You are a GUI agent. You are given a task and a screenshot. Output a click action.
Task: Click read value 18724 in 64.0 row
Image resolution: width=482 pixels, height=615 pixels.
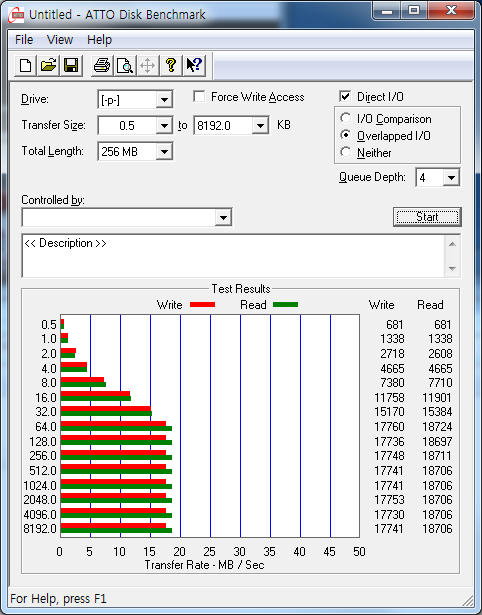437,427
